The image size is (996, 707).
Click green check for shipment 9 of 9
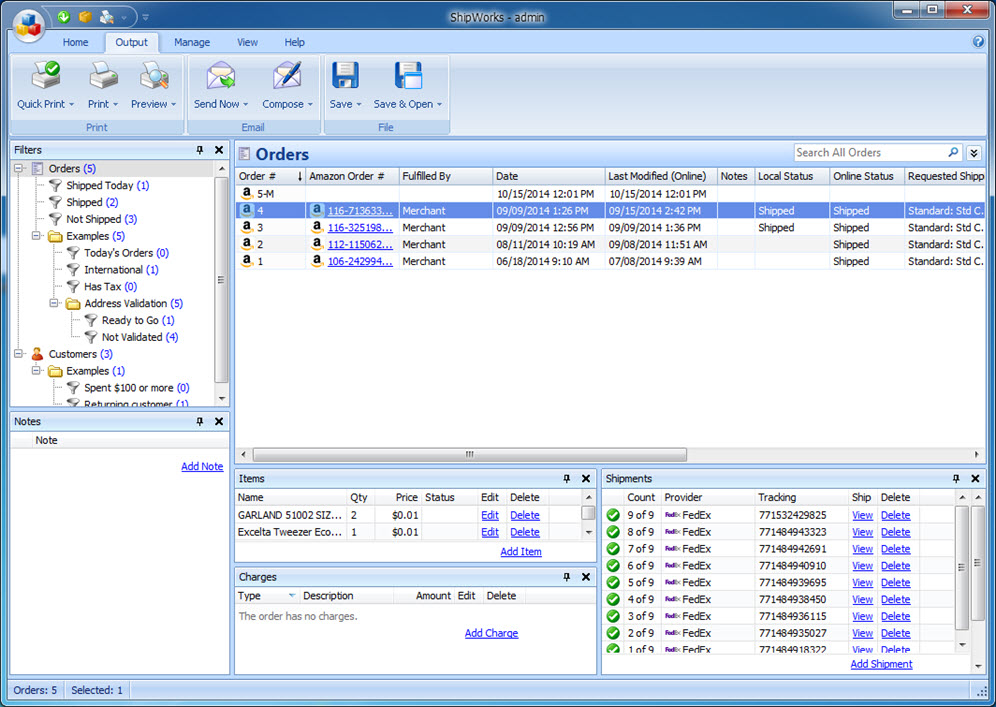[x=613, y=515]
